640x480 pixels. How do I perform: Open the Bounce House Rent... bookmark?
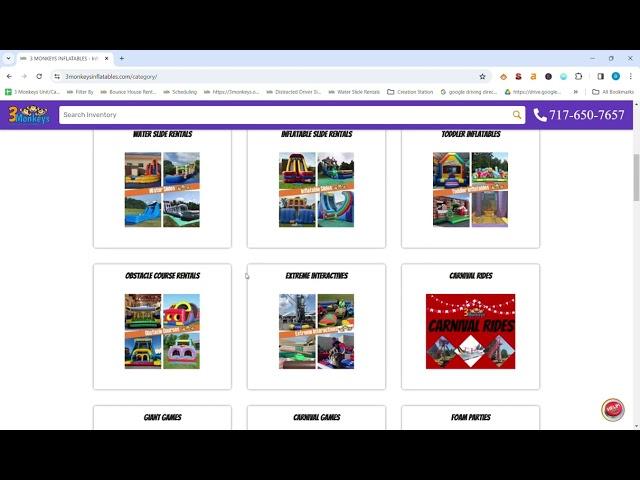click(x=128, y=92)
